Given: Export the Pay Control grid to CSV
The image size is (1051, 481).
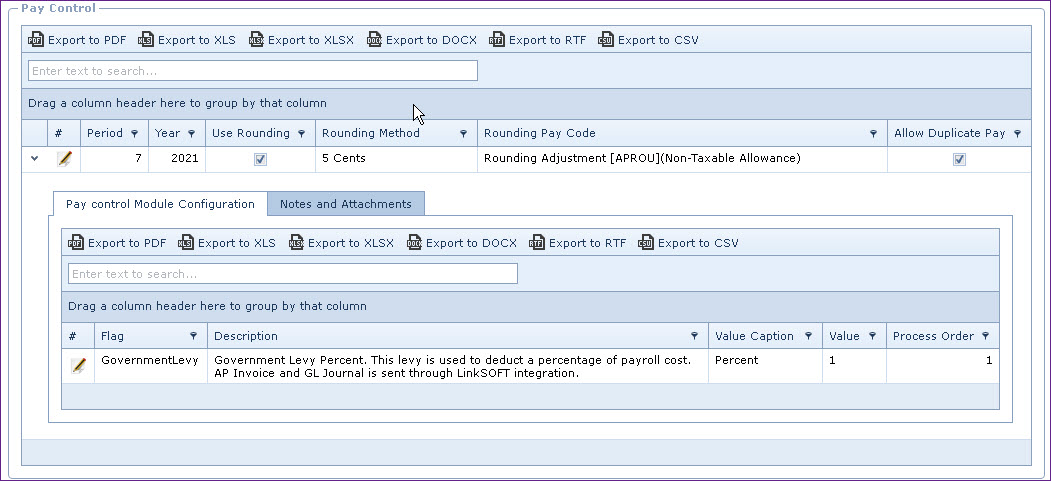Looking at the screenshot, I should (648, 40).
